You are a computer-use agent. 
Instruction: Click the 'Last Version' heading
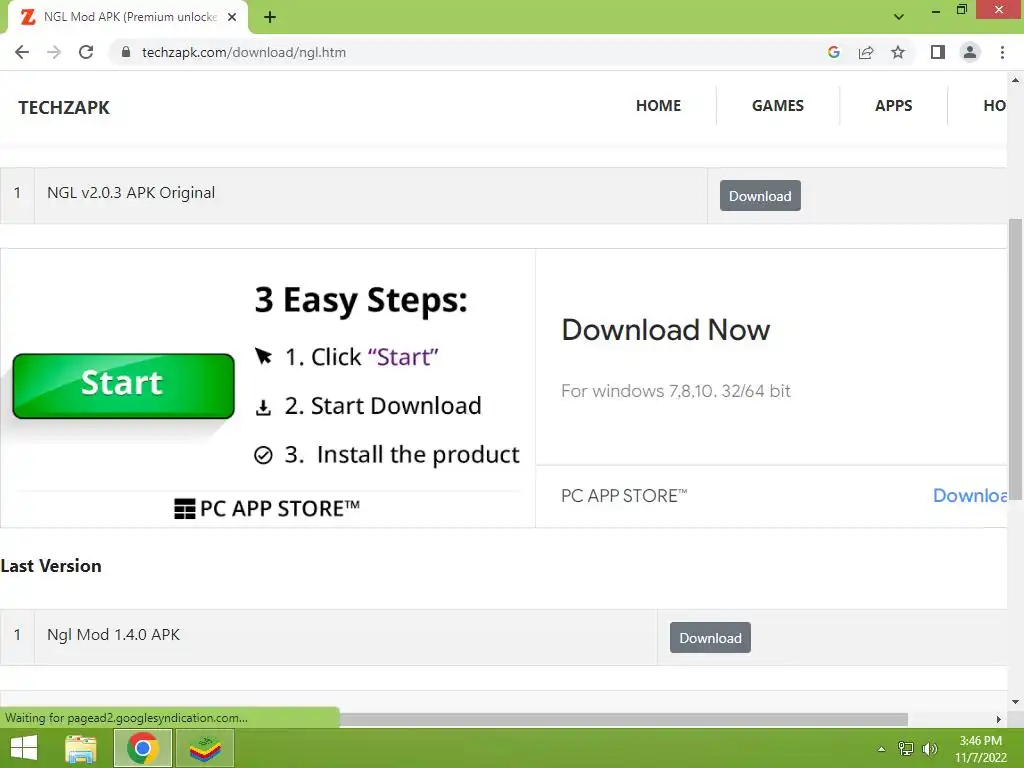51,566
